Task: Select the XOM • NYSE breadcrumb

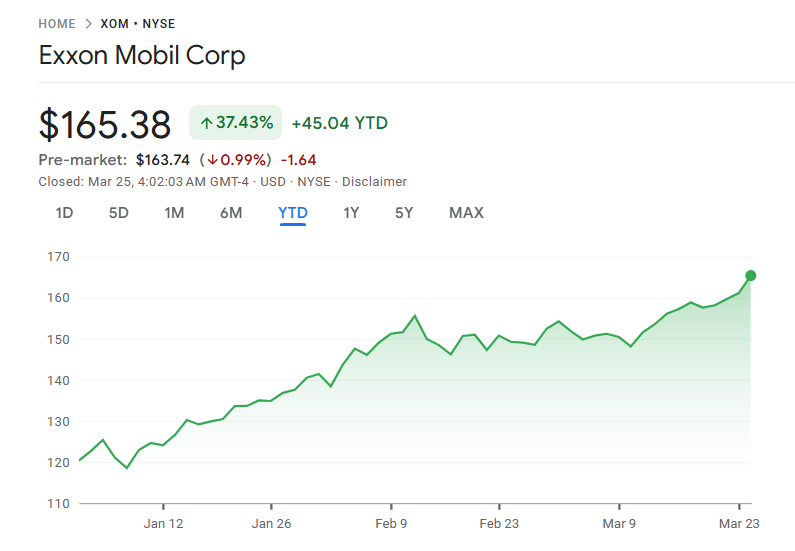Action: coord(137,23)
